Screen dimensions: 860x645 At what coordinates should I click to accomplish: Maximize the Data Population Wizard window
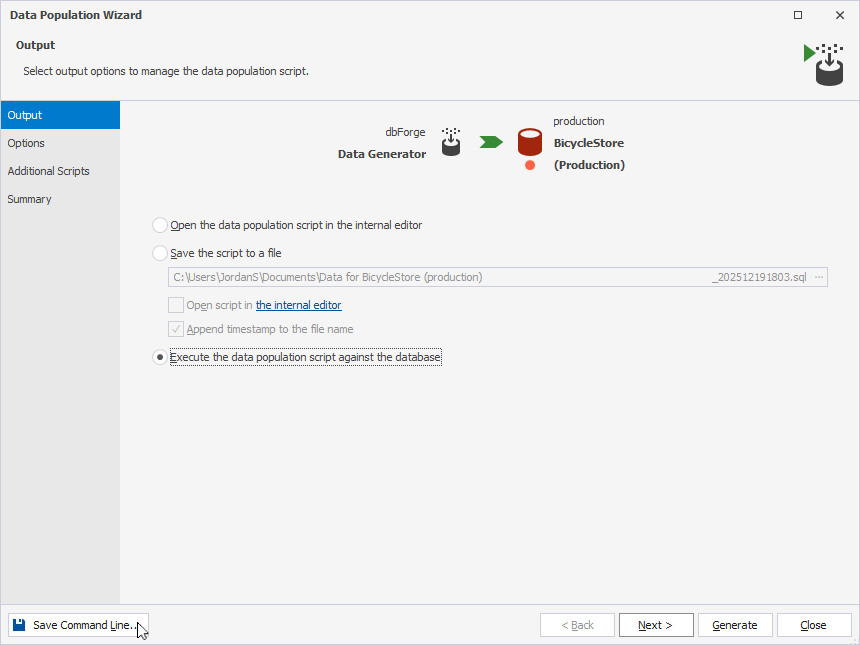pyautogui.click(x=798, y=15)
